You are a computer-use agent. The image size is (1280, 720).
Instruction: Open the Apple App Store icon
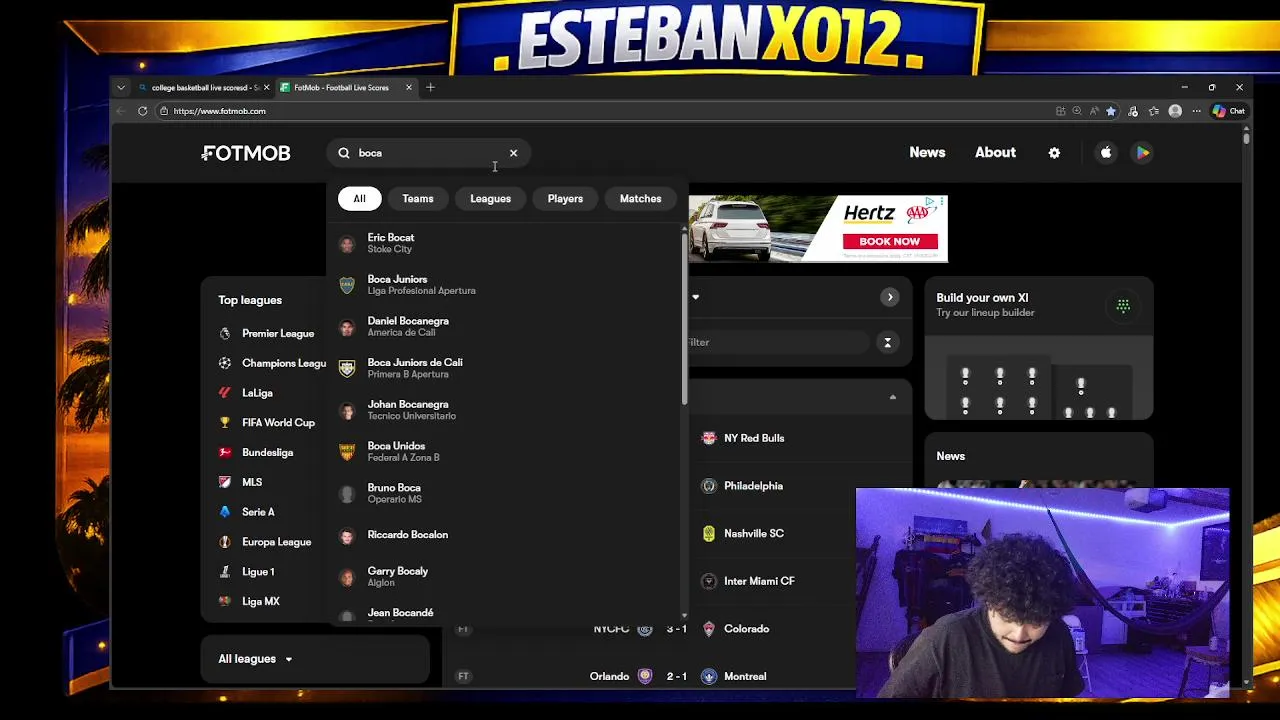pyautogui.click(x=1106, y=153)
